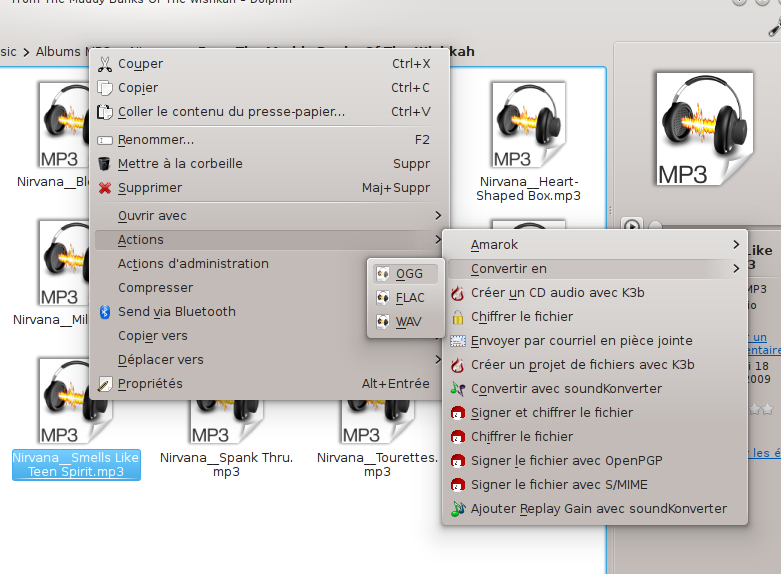The height and width of the screenshot is (574, 781).
Task: Click large MP3 preview thumbnail in panel
Action: (704, 129)
